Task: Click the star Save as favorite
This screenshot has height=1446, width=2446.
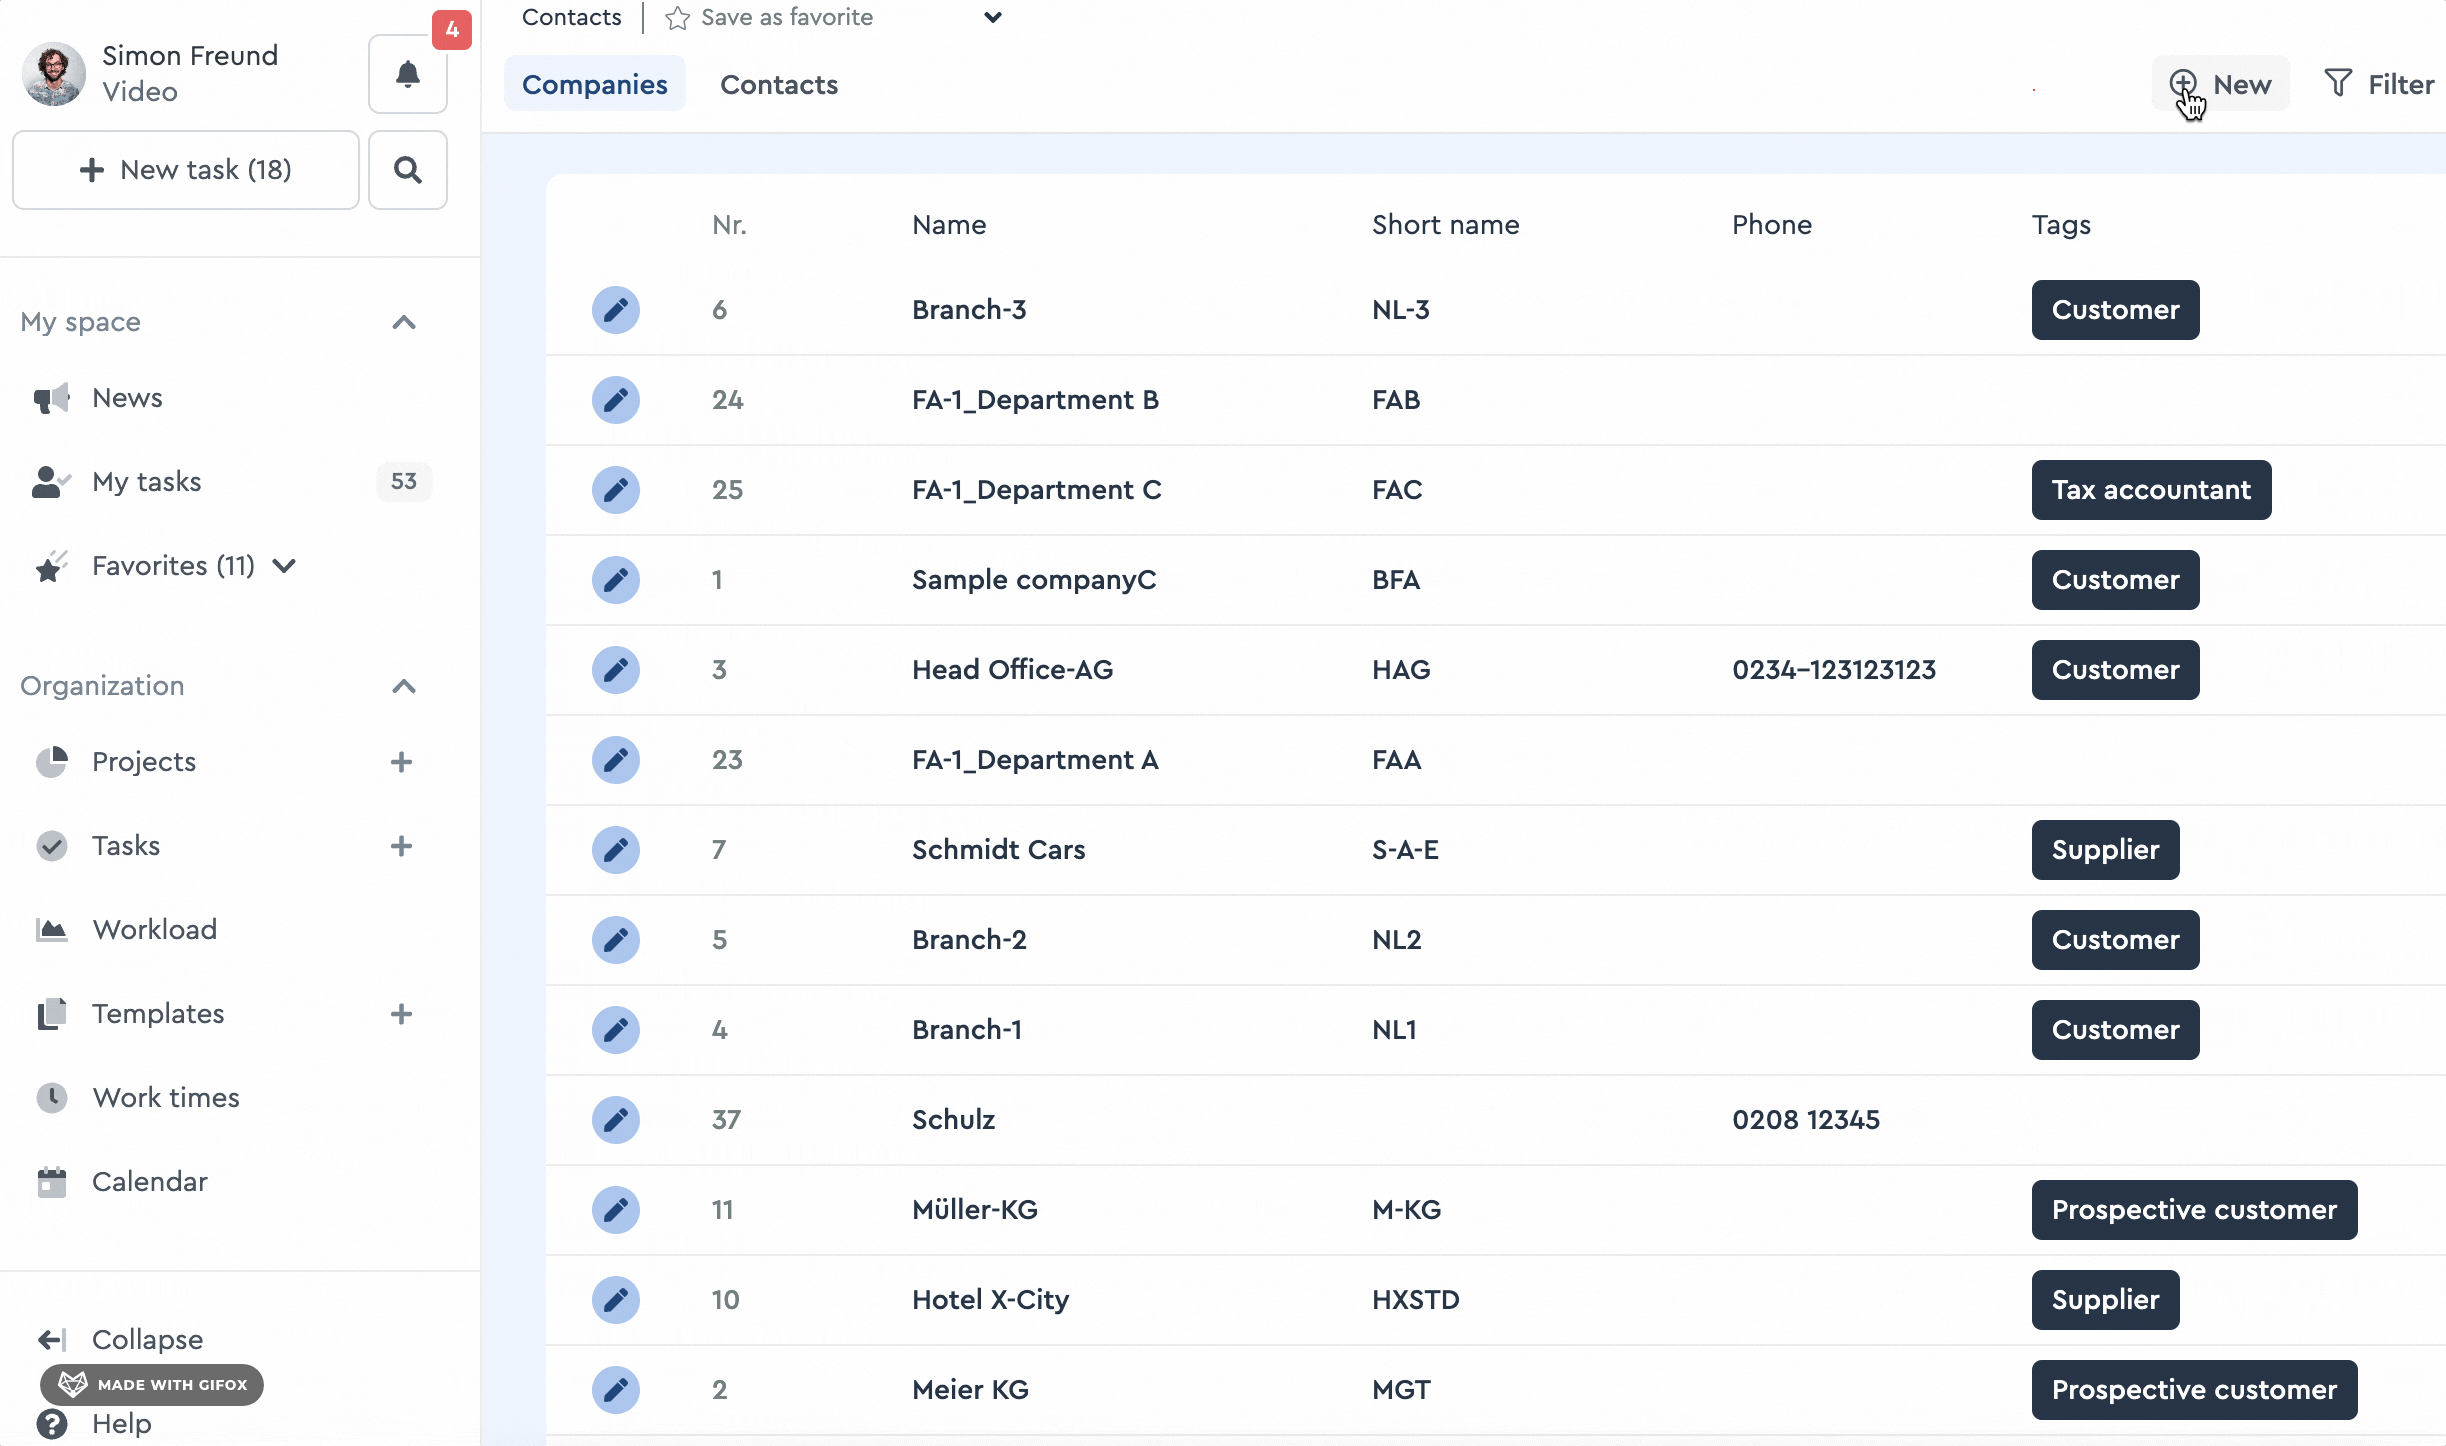Action: pyautogui.click(x=677, y=18)
